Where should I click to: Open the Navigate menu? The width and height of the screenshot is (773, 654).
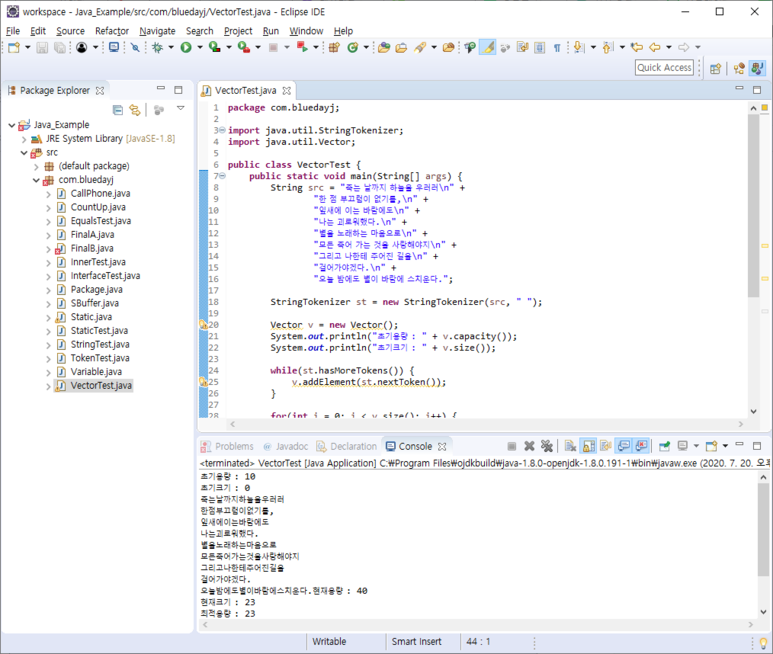pos(157,31)
